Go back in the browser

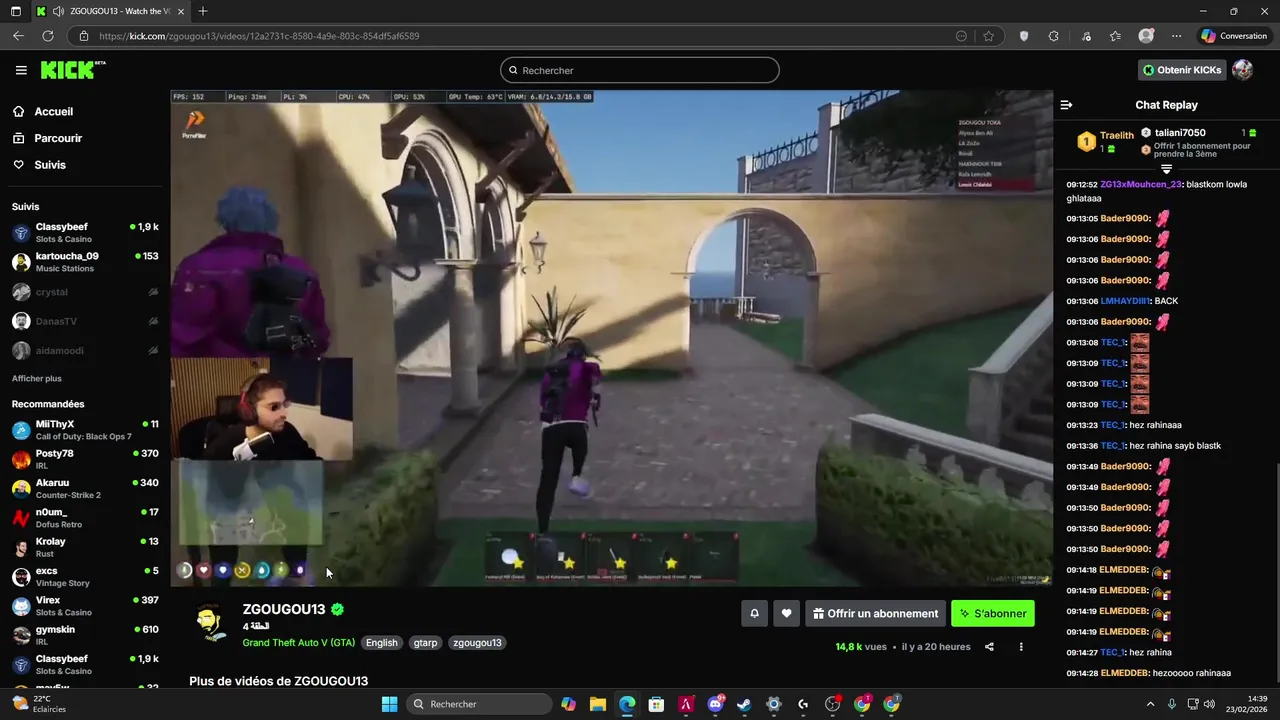point(18,36)
